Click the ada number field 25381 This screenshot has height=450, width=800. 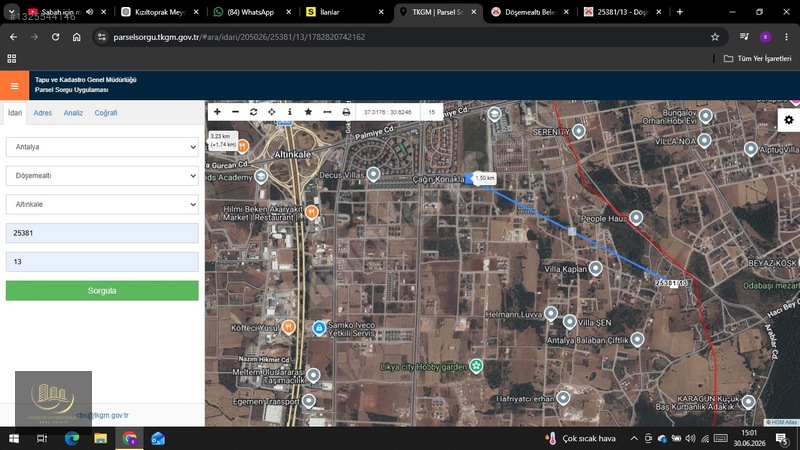[x=102, y=233]
